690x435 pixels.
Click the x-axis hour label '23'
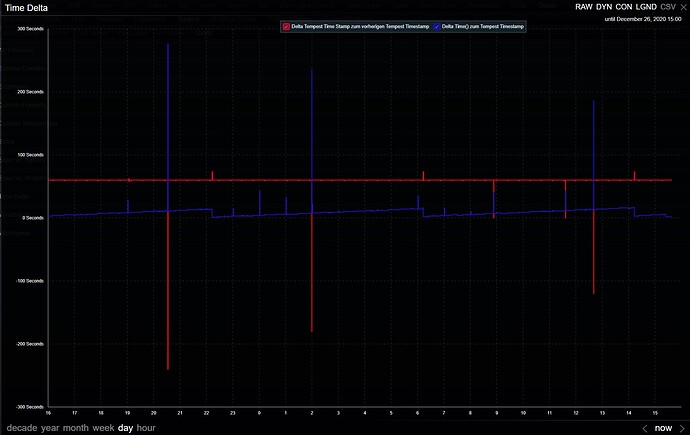[x=233, y=413]
